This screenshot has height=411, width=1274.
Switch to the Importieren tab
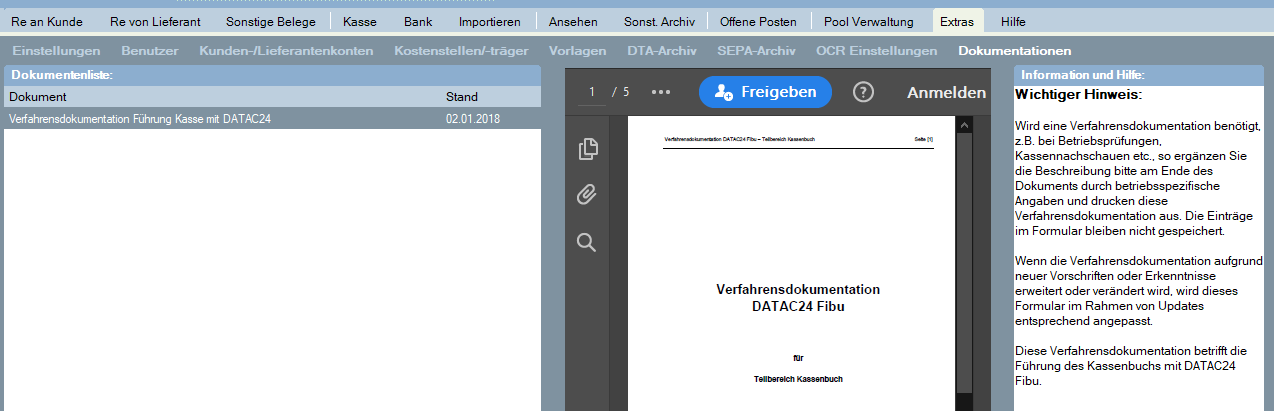tap(490, 21)
